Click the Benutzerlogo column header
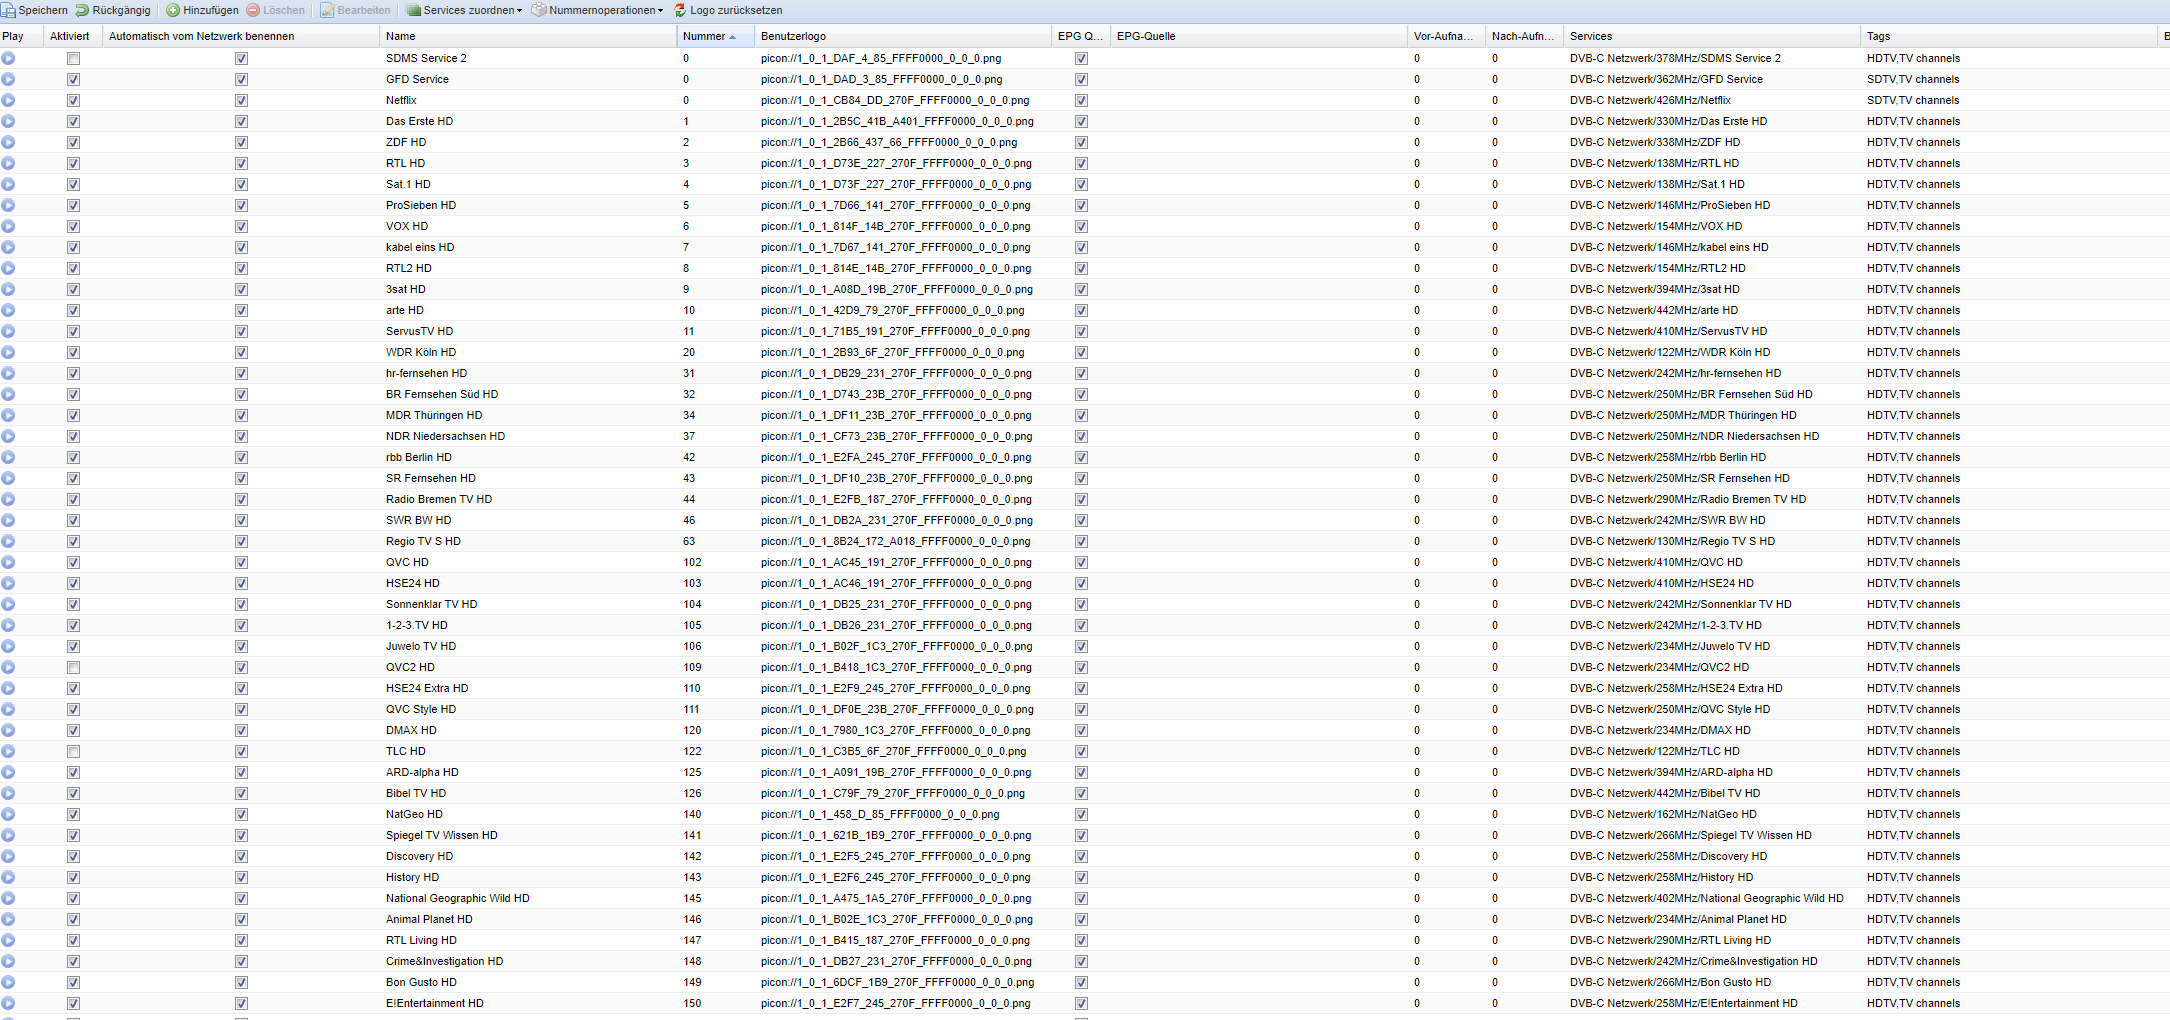 point(903,36)
